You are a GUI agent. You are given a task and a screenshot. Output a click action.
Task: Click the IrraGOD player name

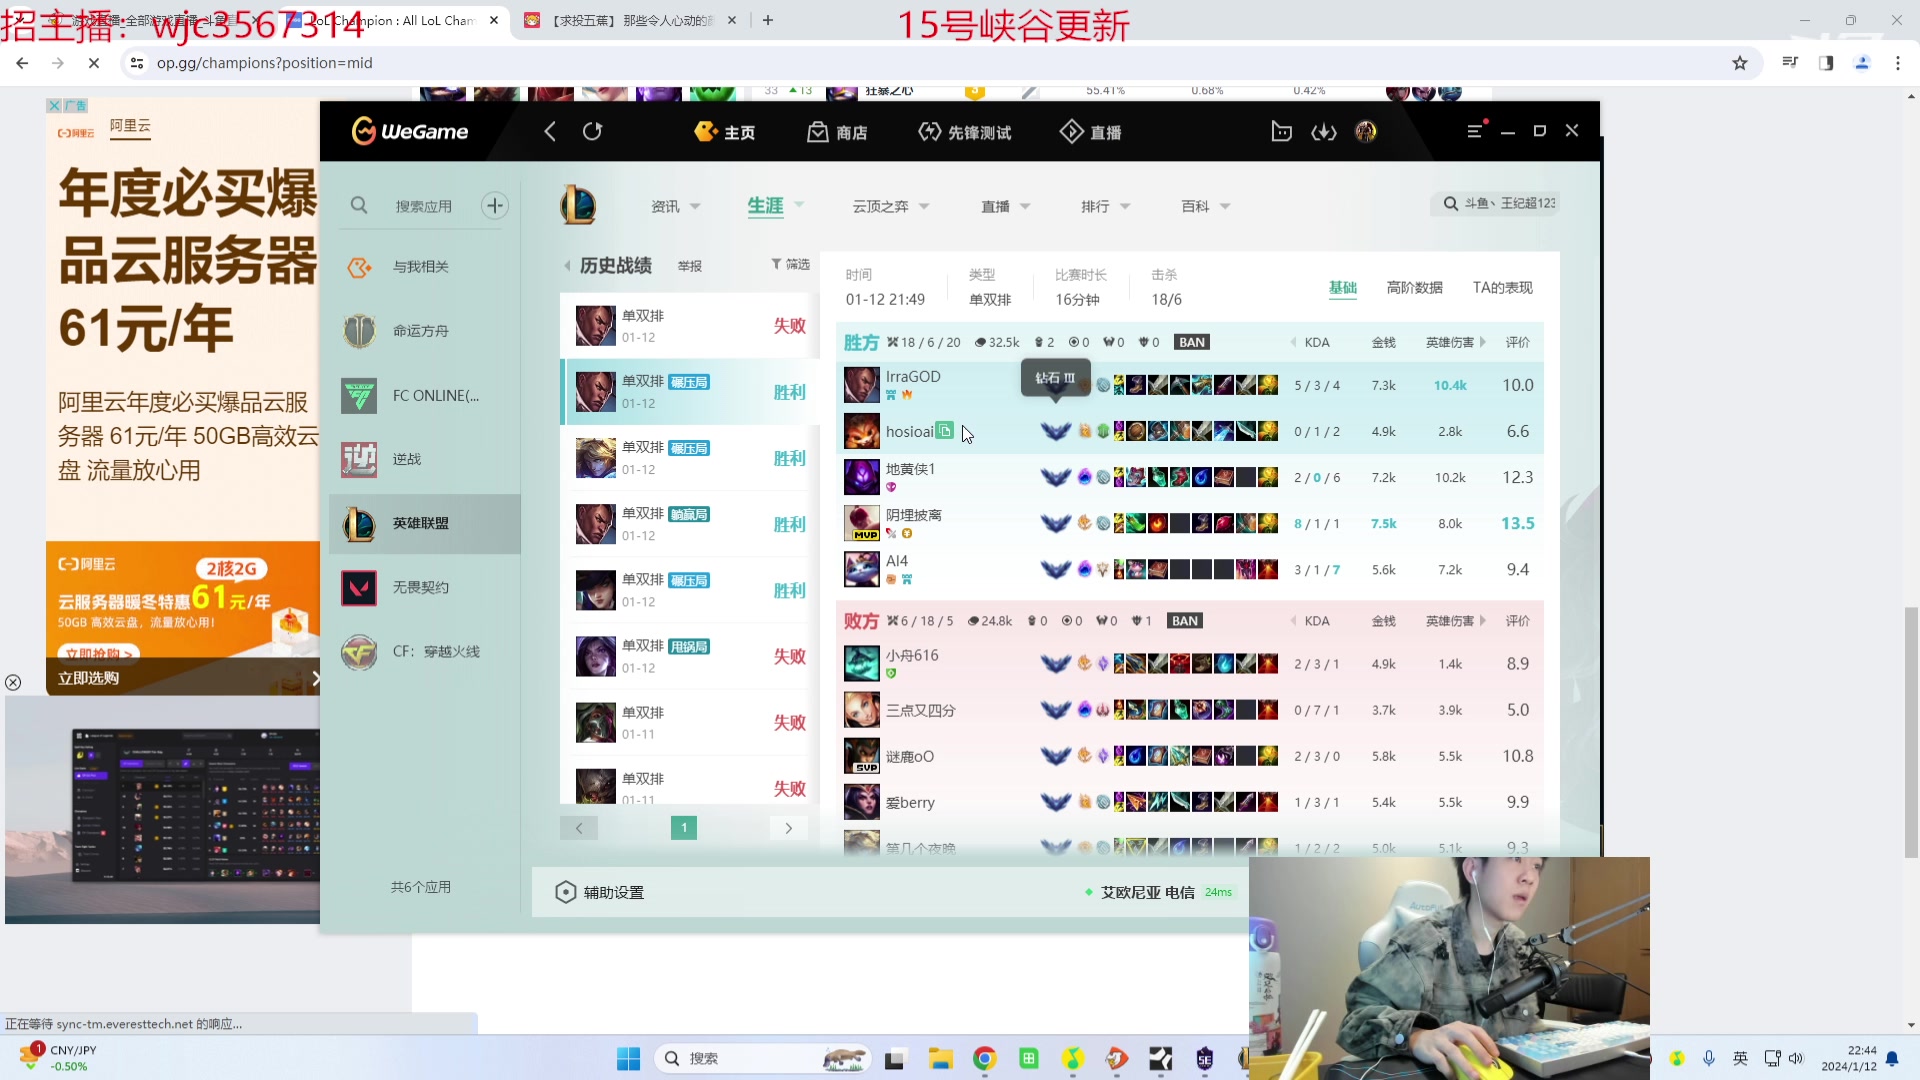click(913, 377)
